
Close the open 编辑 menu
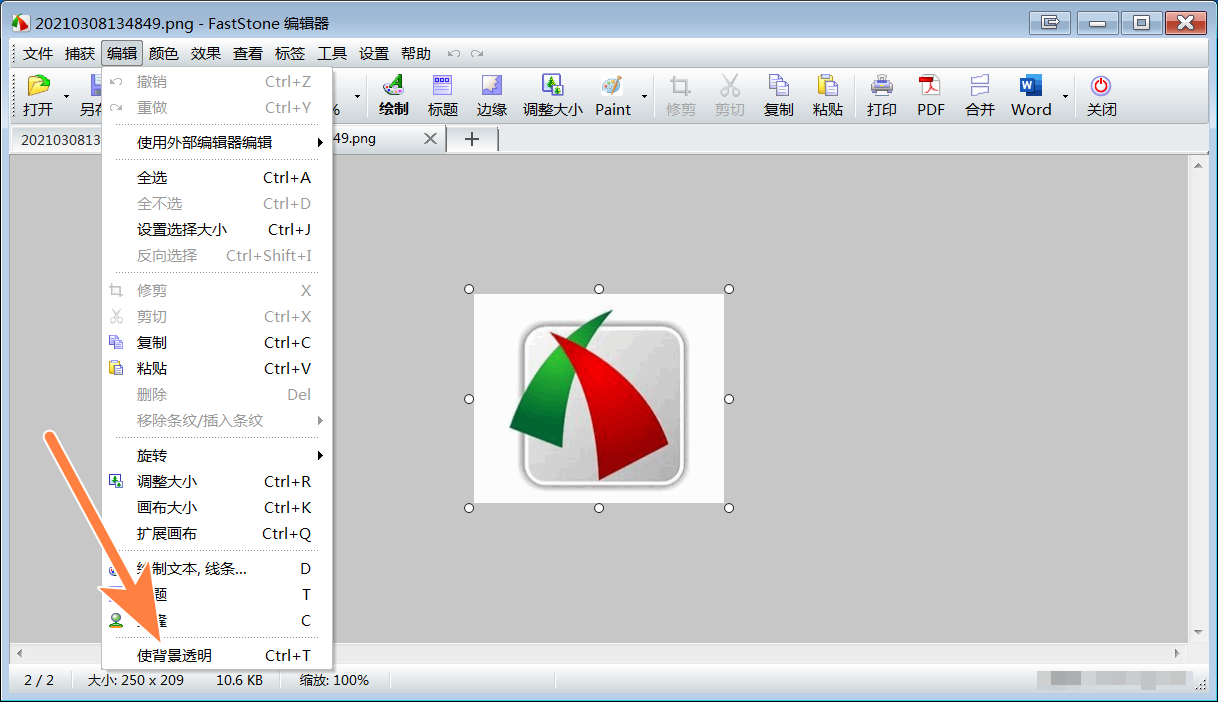coord(122,54)
